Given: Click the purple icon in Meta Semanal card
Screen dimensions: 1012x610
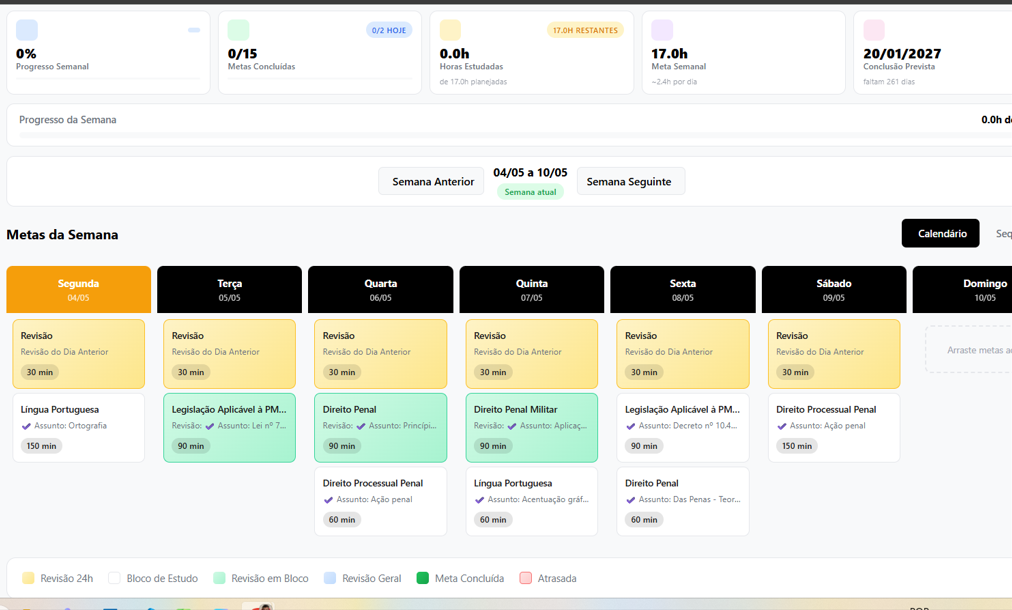Looking at the screenshot, I should tap(662, 30).
